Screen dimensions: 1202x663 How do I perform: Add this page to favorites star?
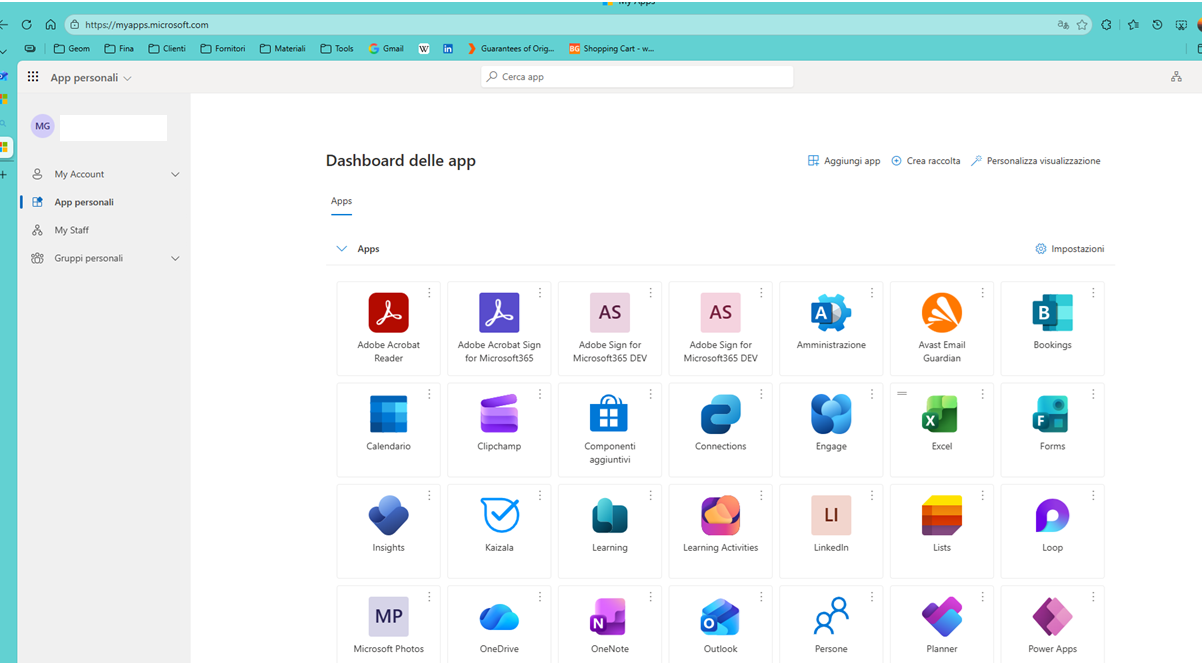point(1082,25)
